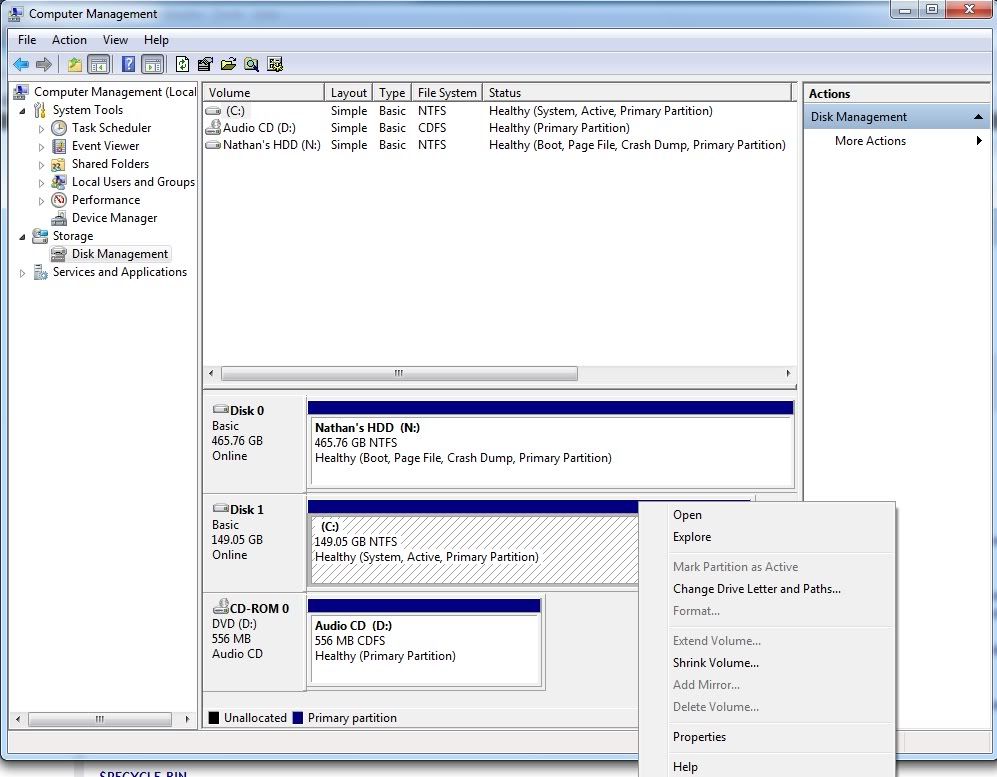
Task: Click the System Tools icon
Action: (40, 110)
